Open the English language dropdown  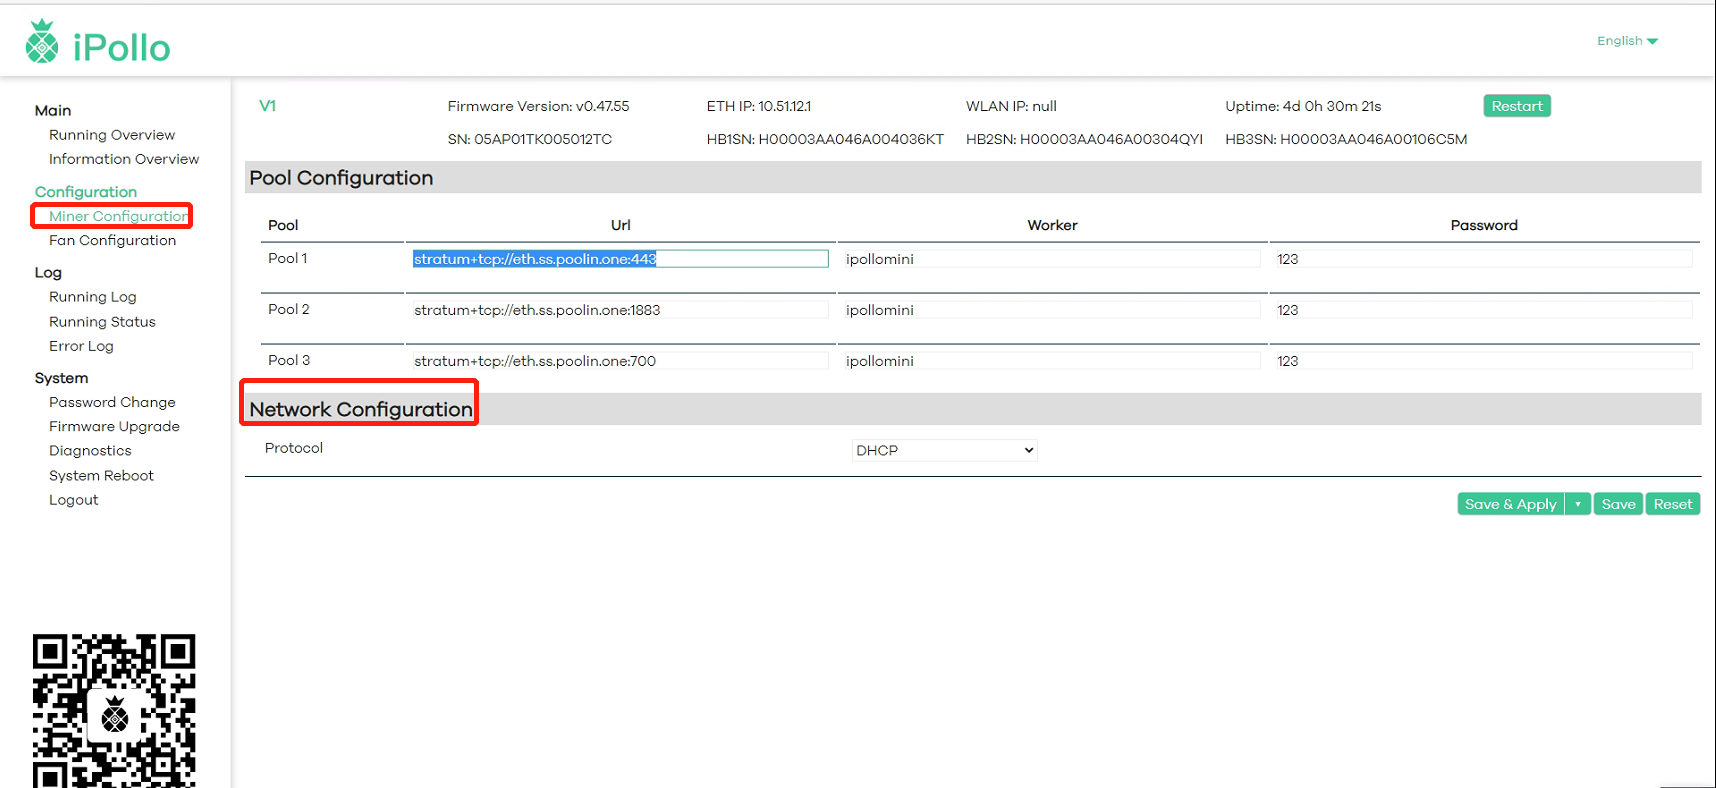coord(1627,41)
